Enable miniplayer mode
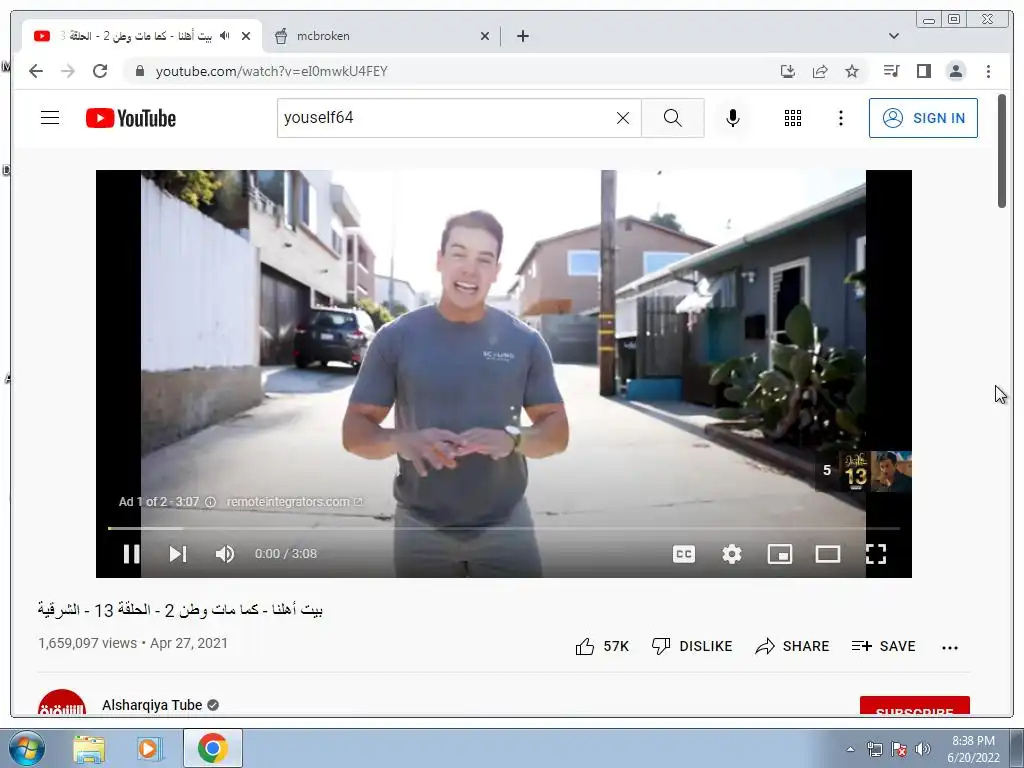 (780, 554)
